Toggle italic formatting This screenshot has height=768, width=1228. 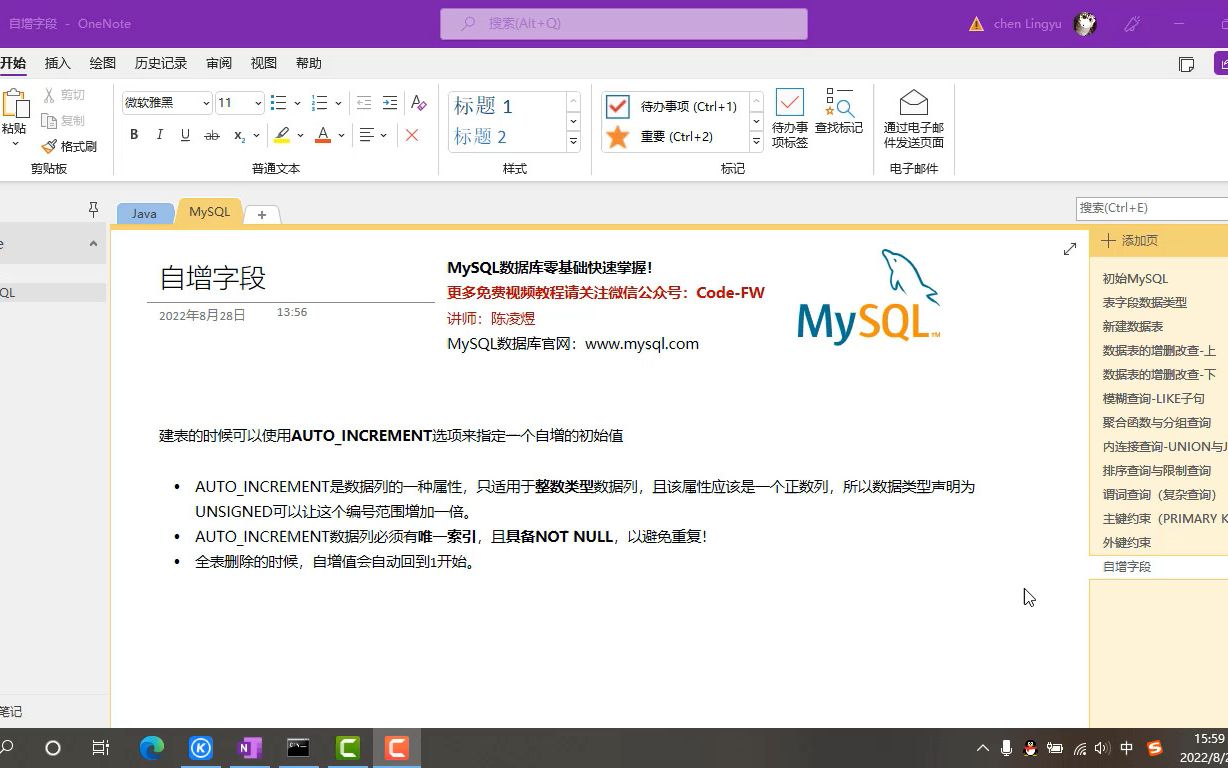coord(159,135)
